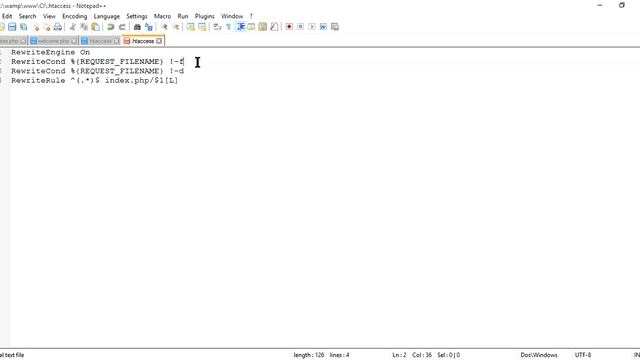The image size is (640, 360).
Task: Click the Close All documents toolbar icon
Action: (x=47, y=27)
